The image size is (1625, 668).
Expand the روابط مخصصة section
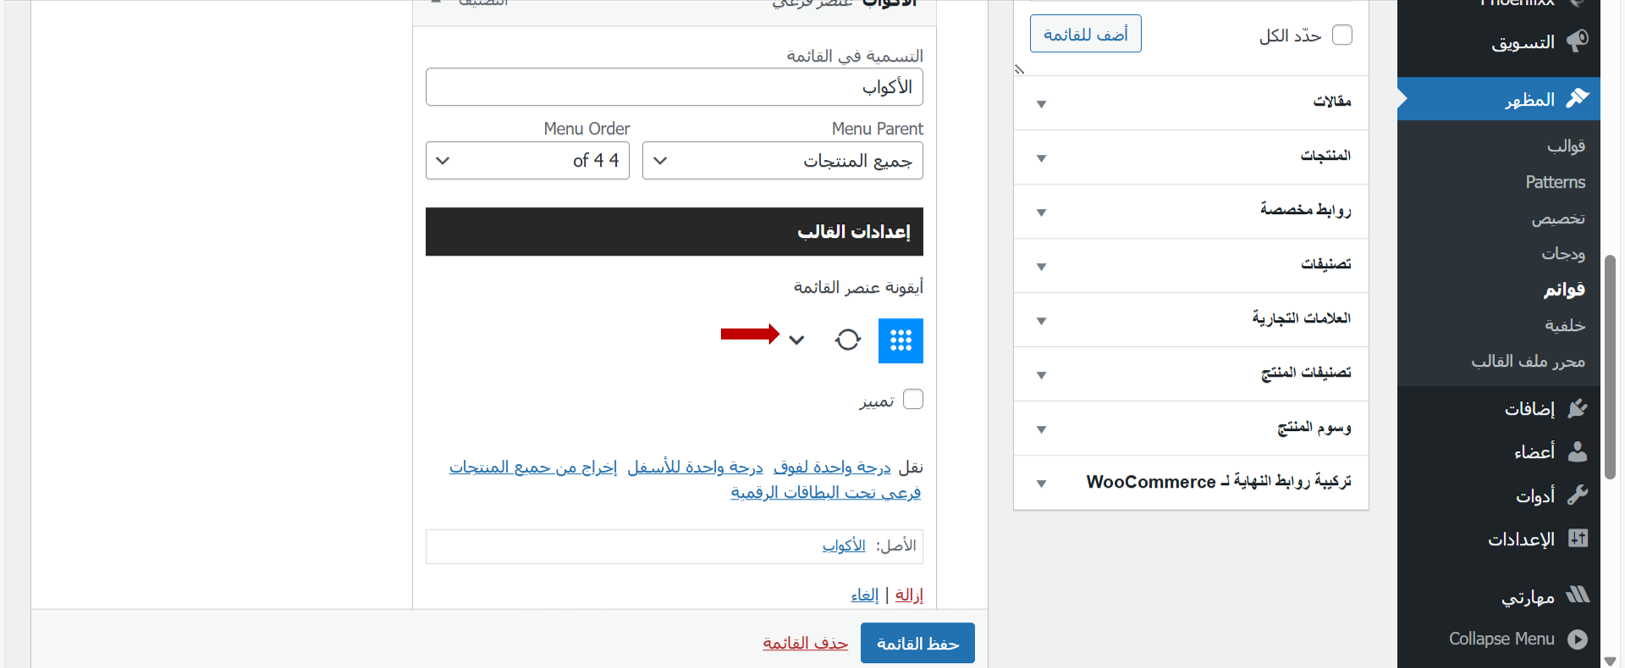(x=1190, y=211)
